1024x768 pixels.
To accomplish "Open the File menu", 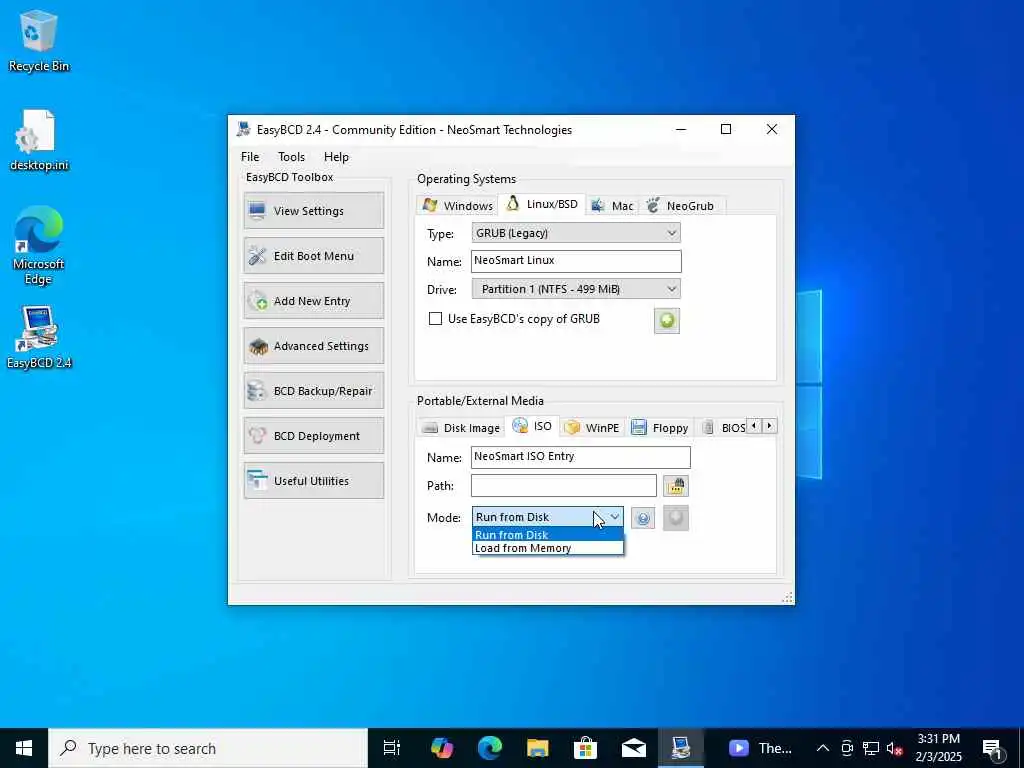I will click(249, 157).
